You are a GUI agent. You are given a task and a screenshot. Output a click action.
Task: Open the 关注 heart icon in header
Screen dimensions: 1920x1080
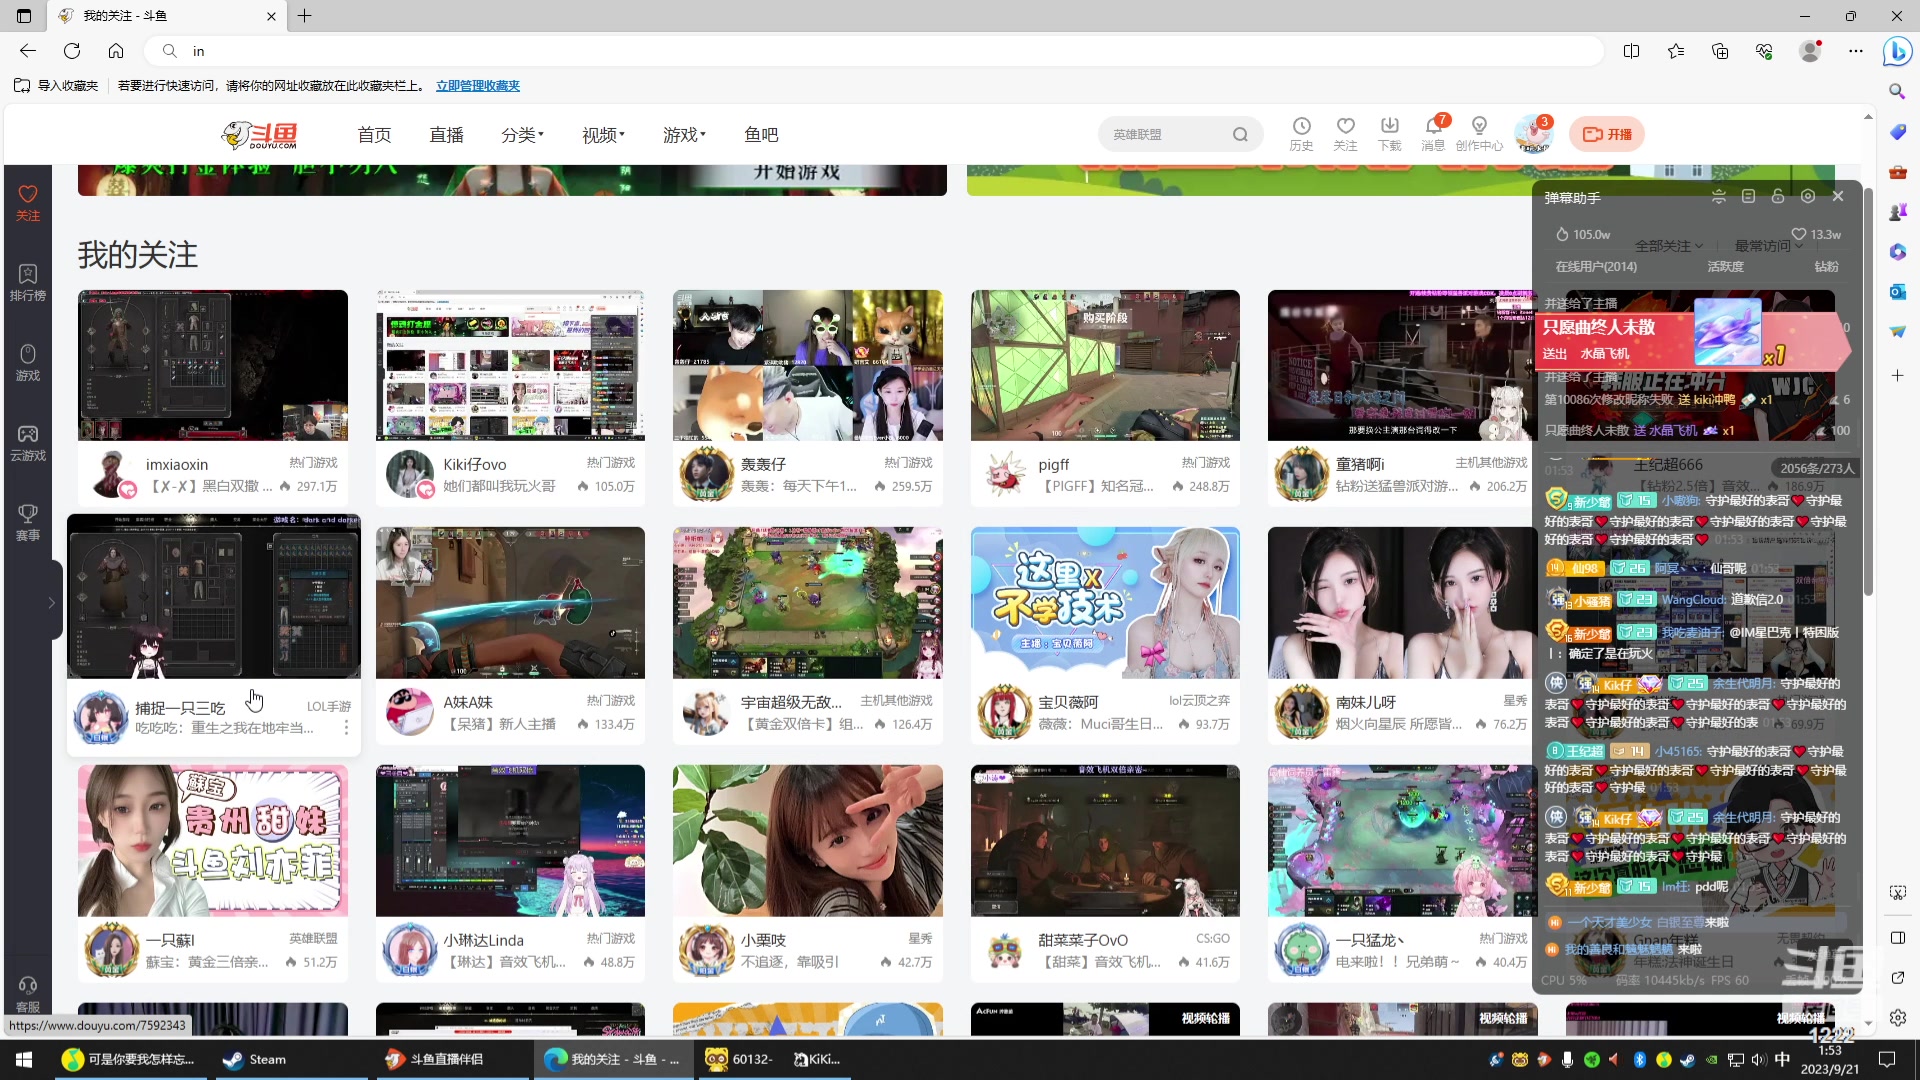[x=1345, y=133]
